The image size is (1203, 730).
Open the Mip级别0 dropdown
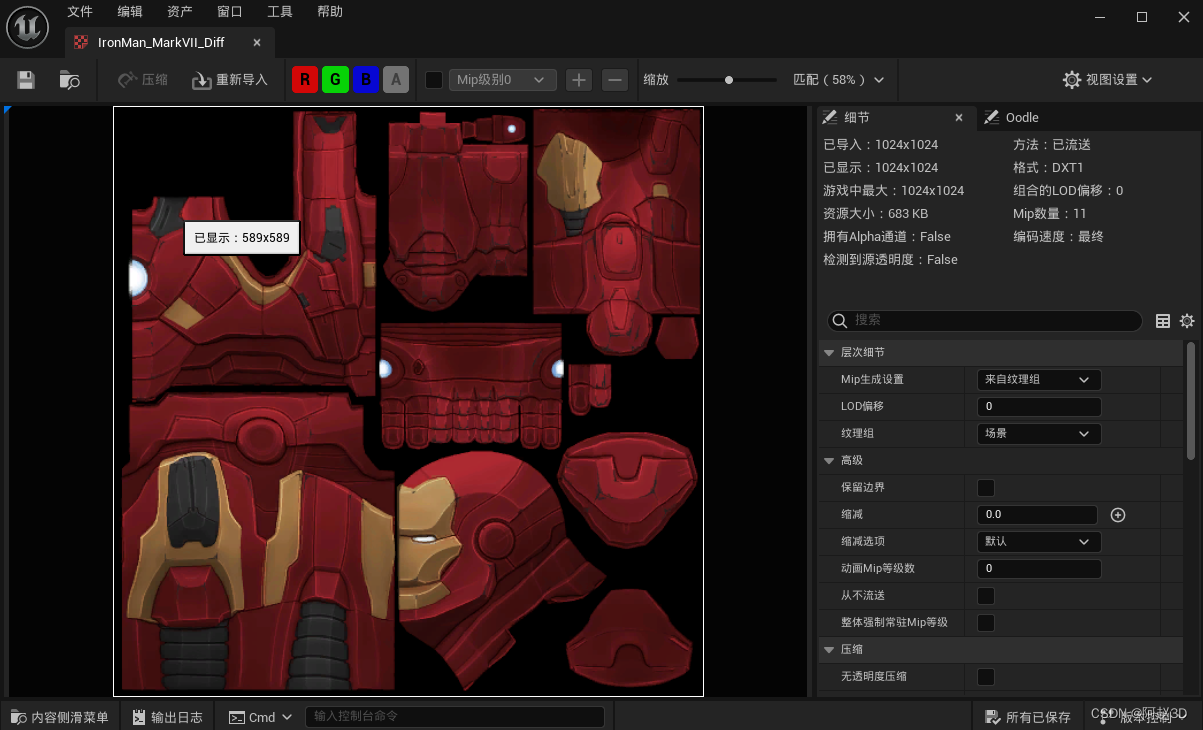point(501,80)
